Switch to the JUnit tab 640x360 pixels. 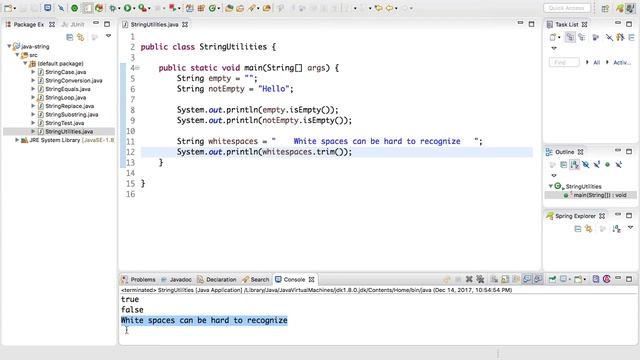73,24
